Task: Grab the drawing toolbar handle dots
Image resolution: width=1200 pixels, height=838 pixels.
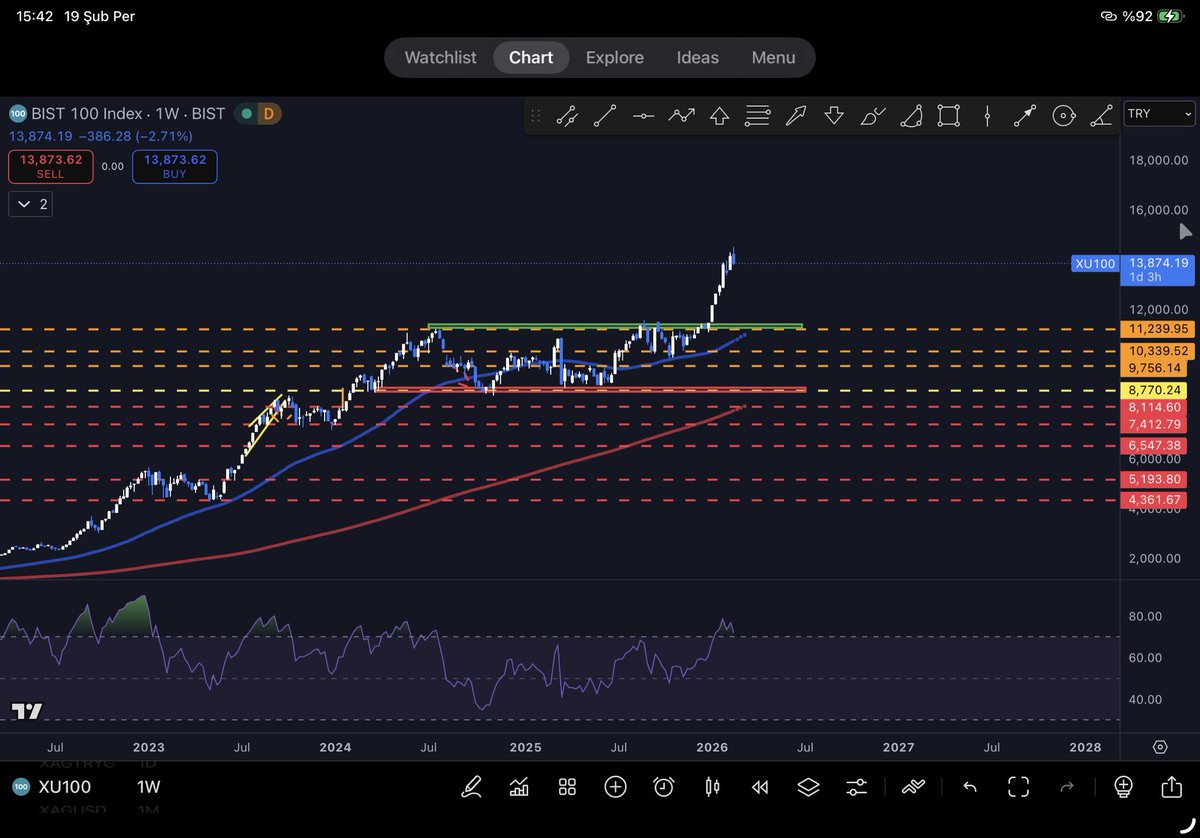Action: pyautogui.click(x=536, y=116)
